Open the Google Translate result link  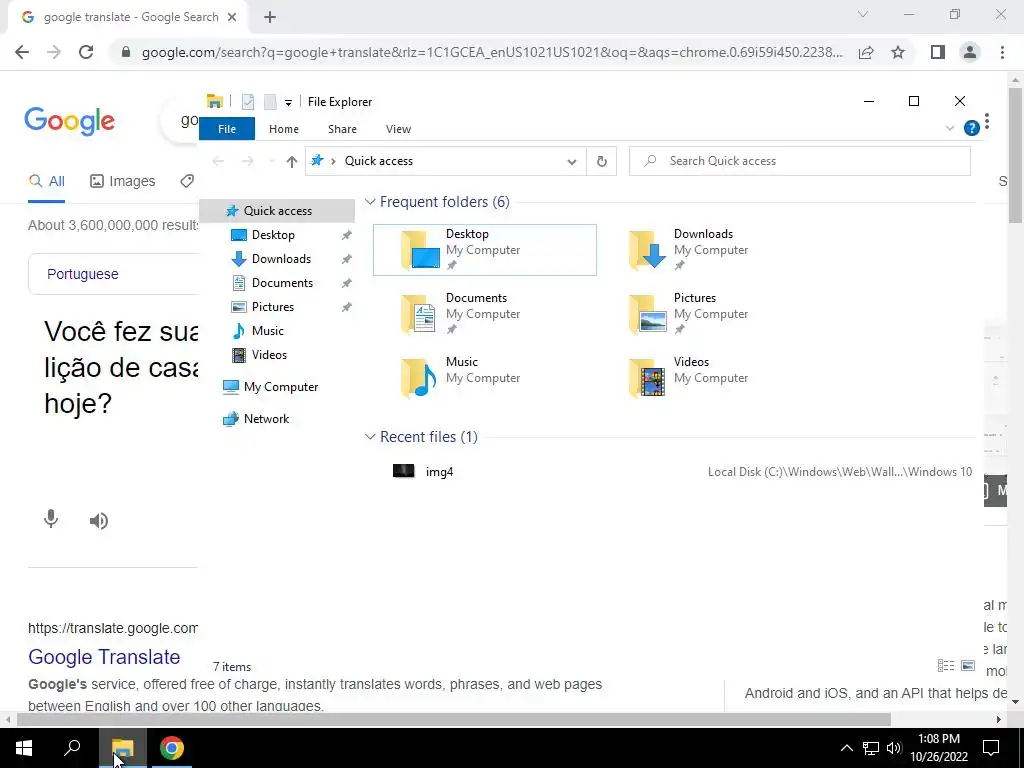(x=104, y=656)
